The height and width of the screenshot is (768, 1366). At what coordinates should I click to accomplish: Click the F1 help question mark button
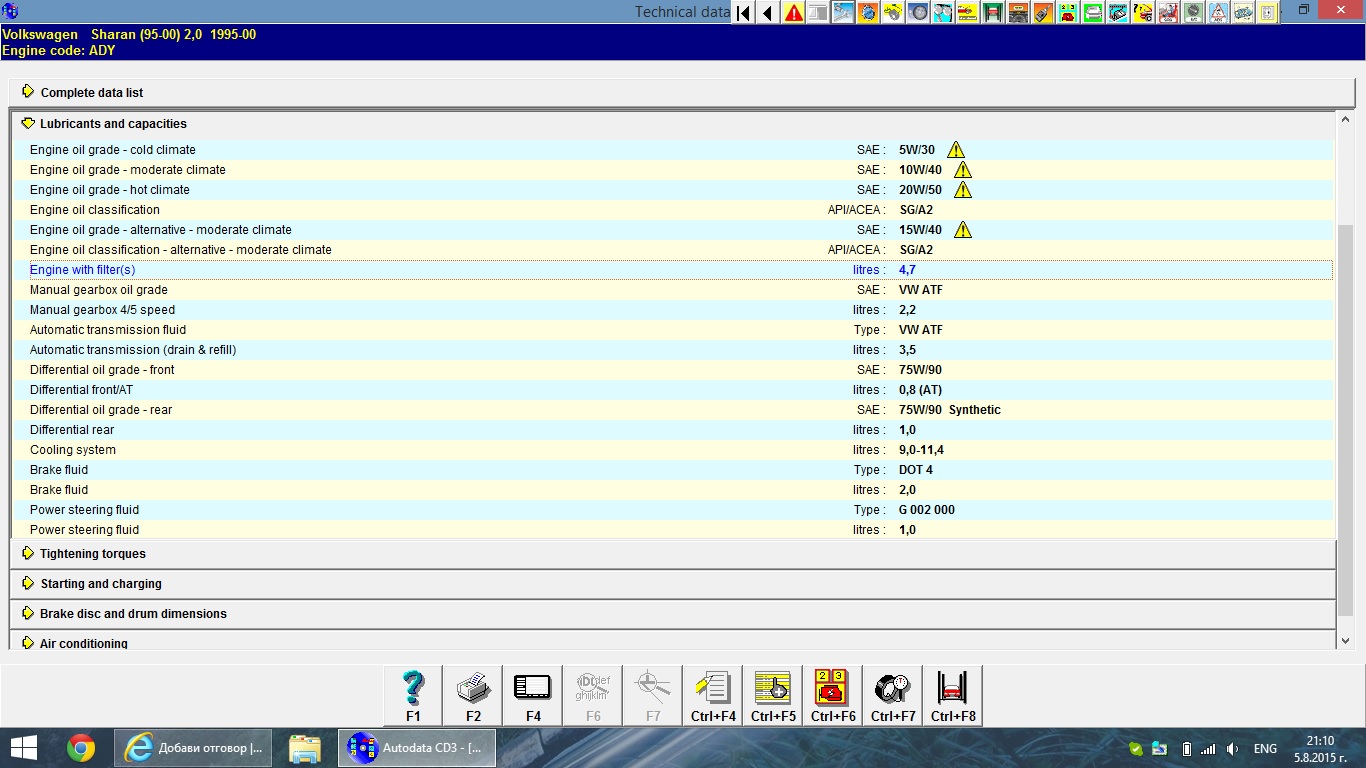[413, 695]
